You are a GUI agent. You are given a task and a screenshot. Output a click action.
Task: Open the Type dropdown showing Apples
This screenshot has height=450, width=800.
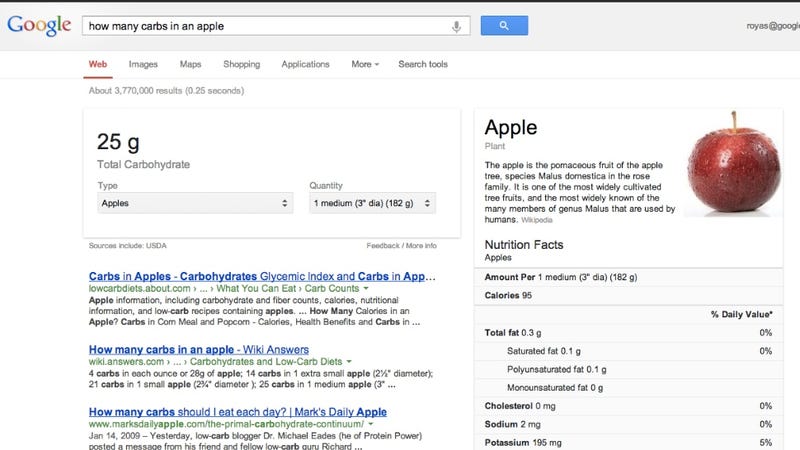[x=195, y=203]
